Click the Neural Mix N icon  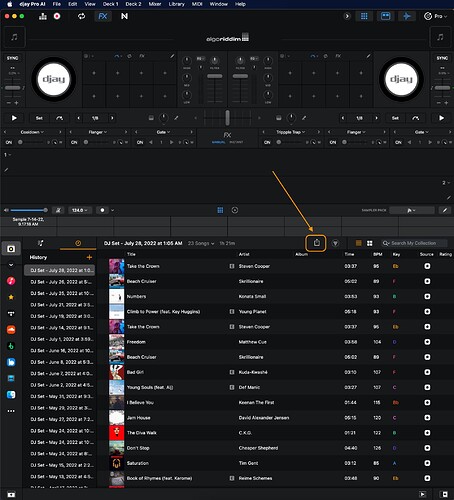click(x=124, y=16)
